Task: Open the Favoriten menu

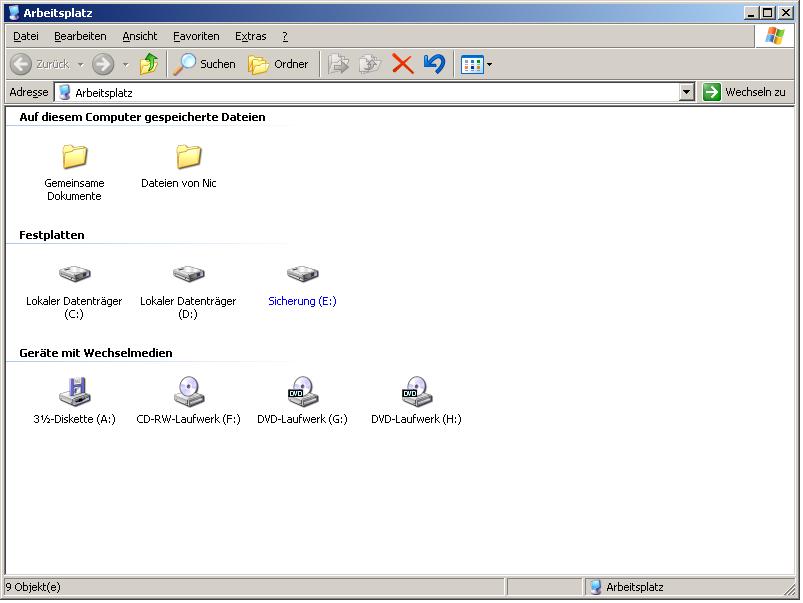Action: tap(196, 36)
